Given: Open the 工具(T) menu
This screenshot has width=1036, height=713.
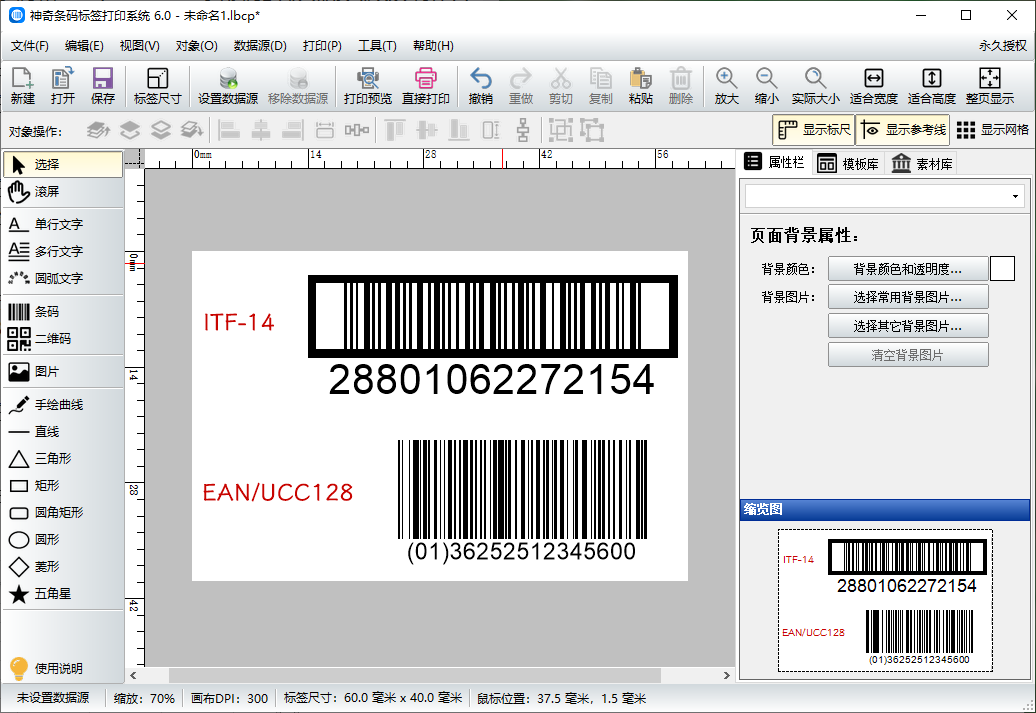Looking at the screenshot, I should point(377,46).
